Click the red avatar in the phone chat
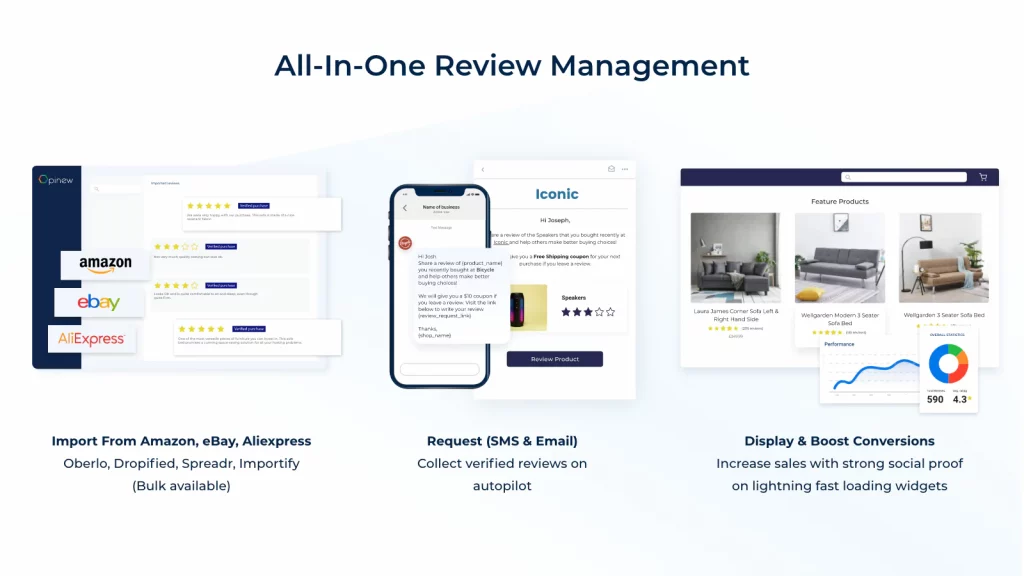Image resolution: width=1024 pixels, height=576 pixels. 405,243
